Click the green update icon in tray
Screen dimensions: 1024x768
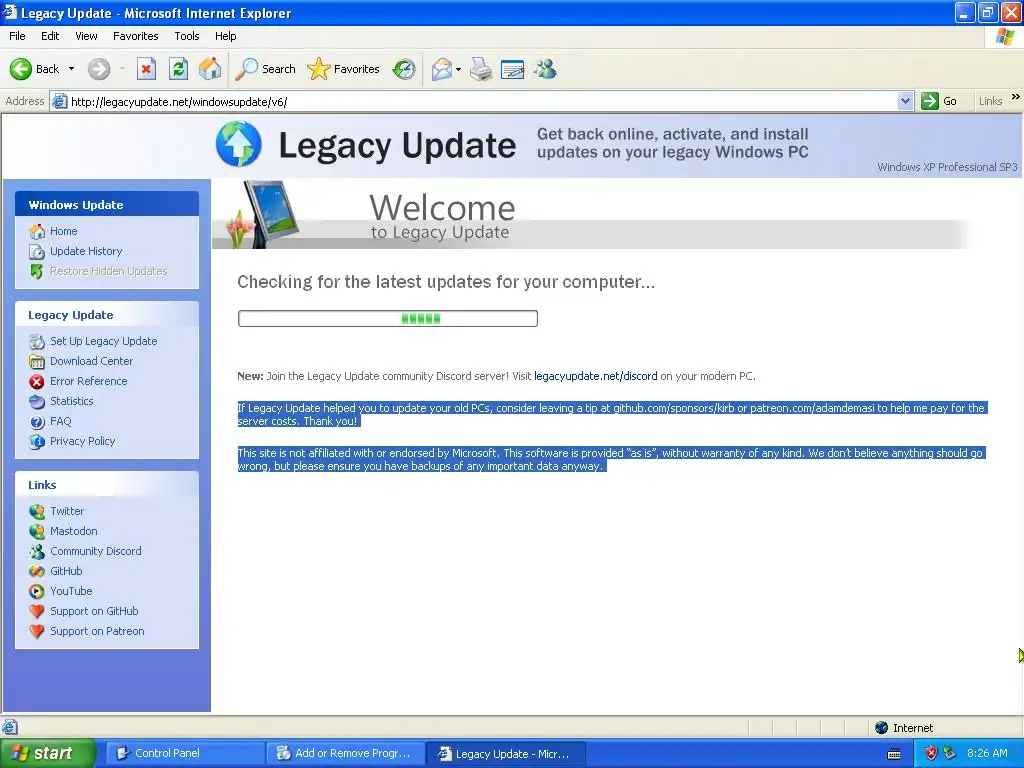pos(950,753)
